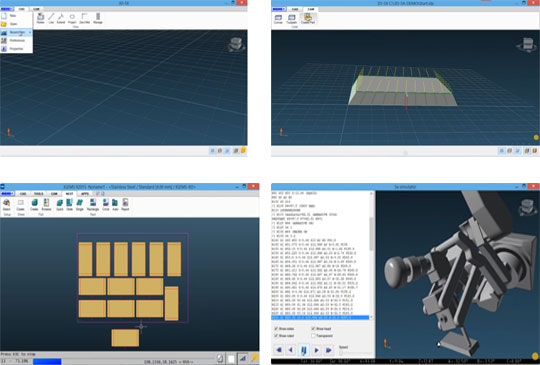Click the Create Part button in top-right window
540x365 pixels.
pyautogui.click(x=308, y=19)
